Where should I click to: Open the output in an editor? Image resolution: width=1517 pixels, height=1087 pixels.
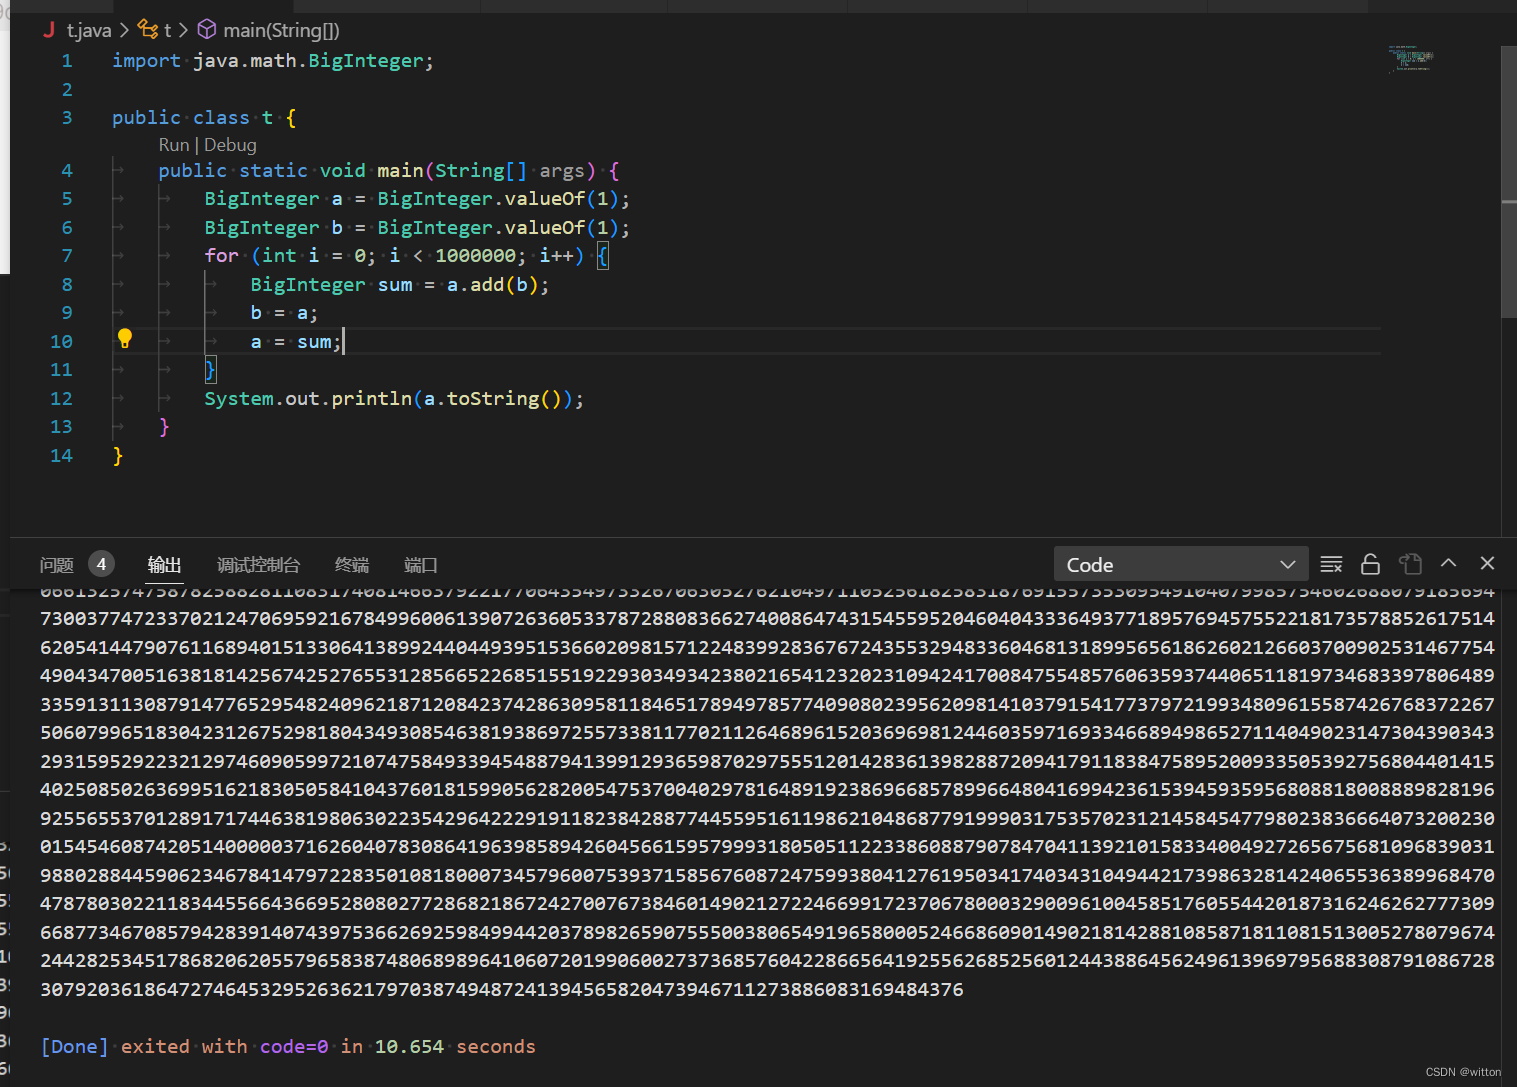1410,565
